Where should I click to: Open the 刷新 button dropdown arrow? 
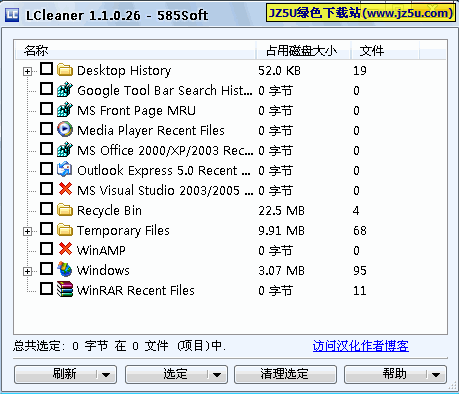pos(106,375)
